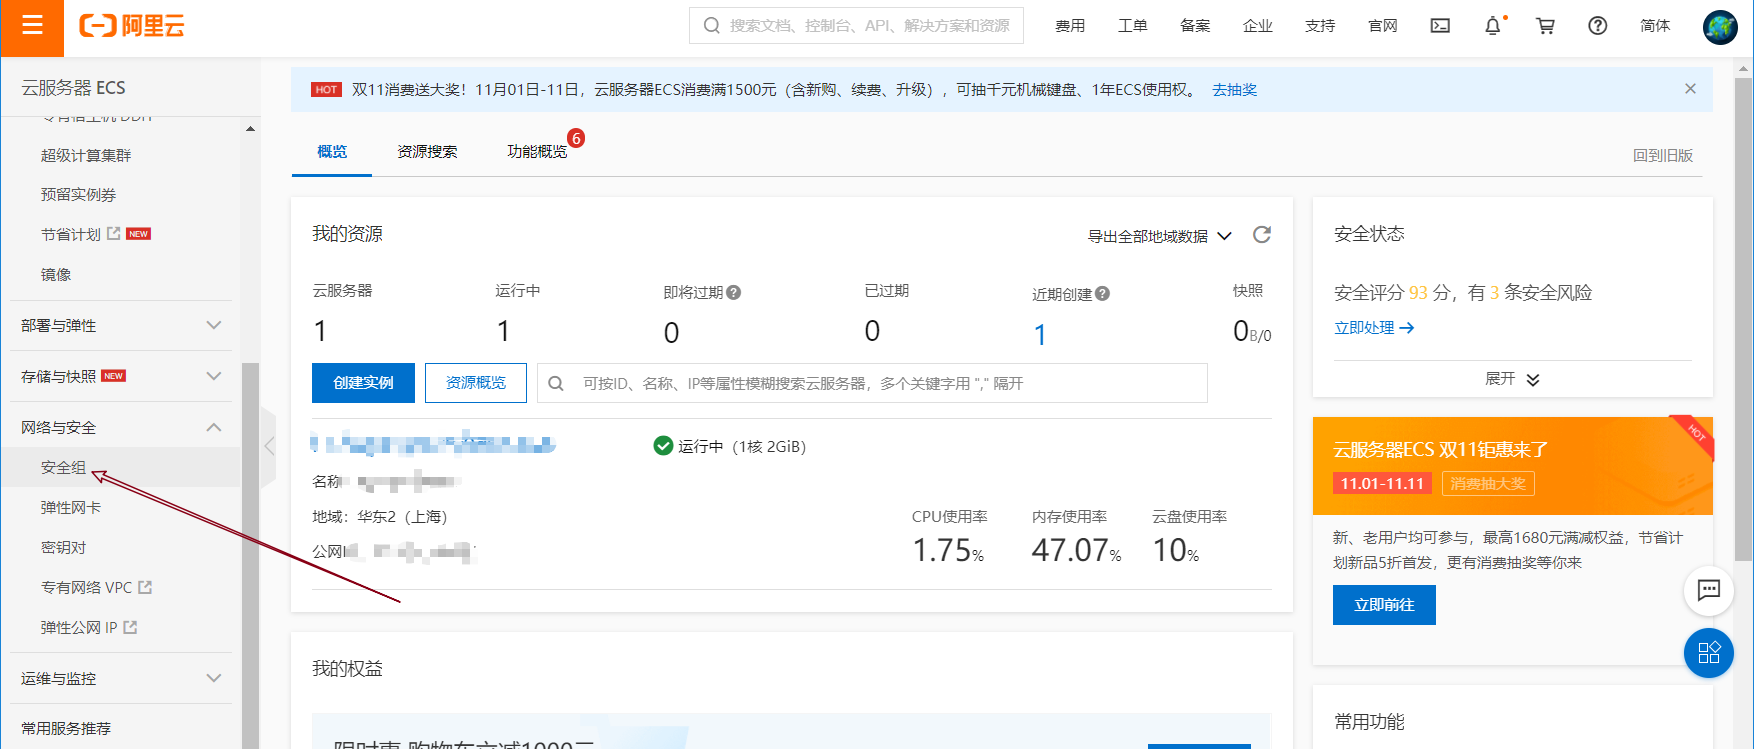Image resolution: width=1754 pixels, height=749 pixels.
Task: Open the 官网 top link
Action: [x=1382, y=26]
